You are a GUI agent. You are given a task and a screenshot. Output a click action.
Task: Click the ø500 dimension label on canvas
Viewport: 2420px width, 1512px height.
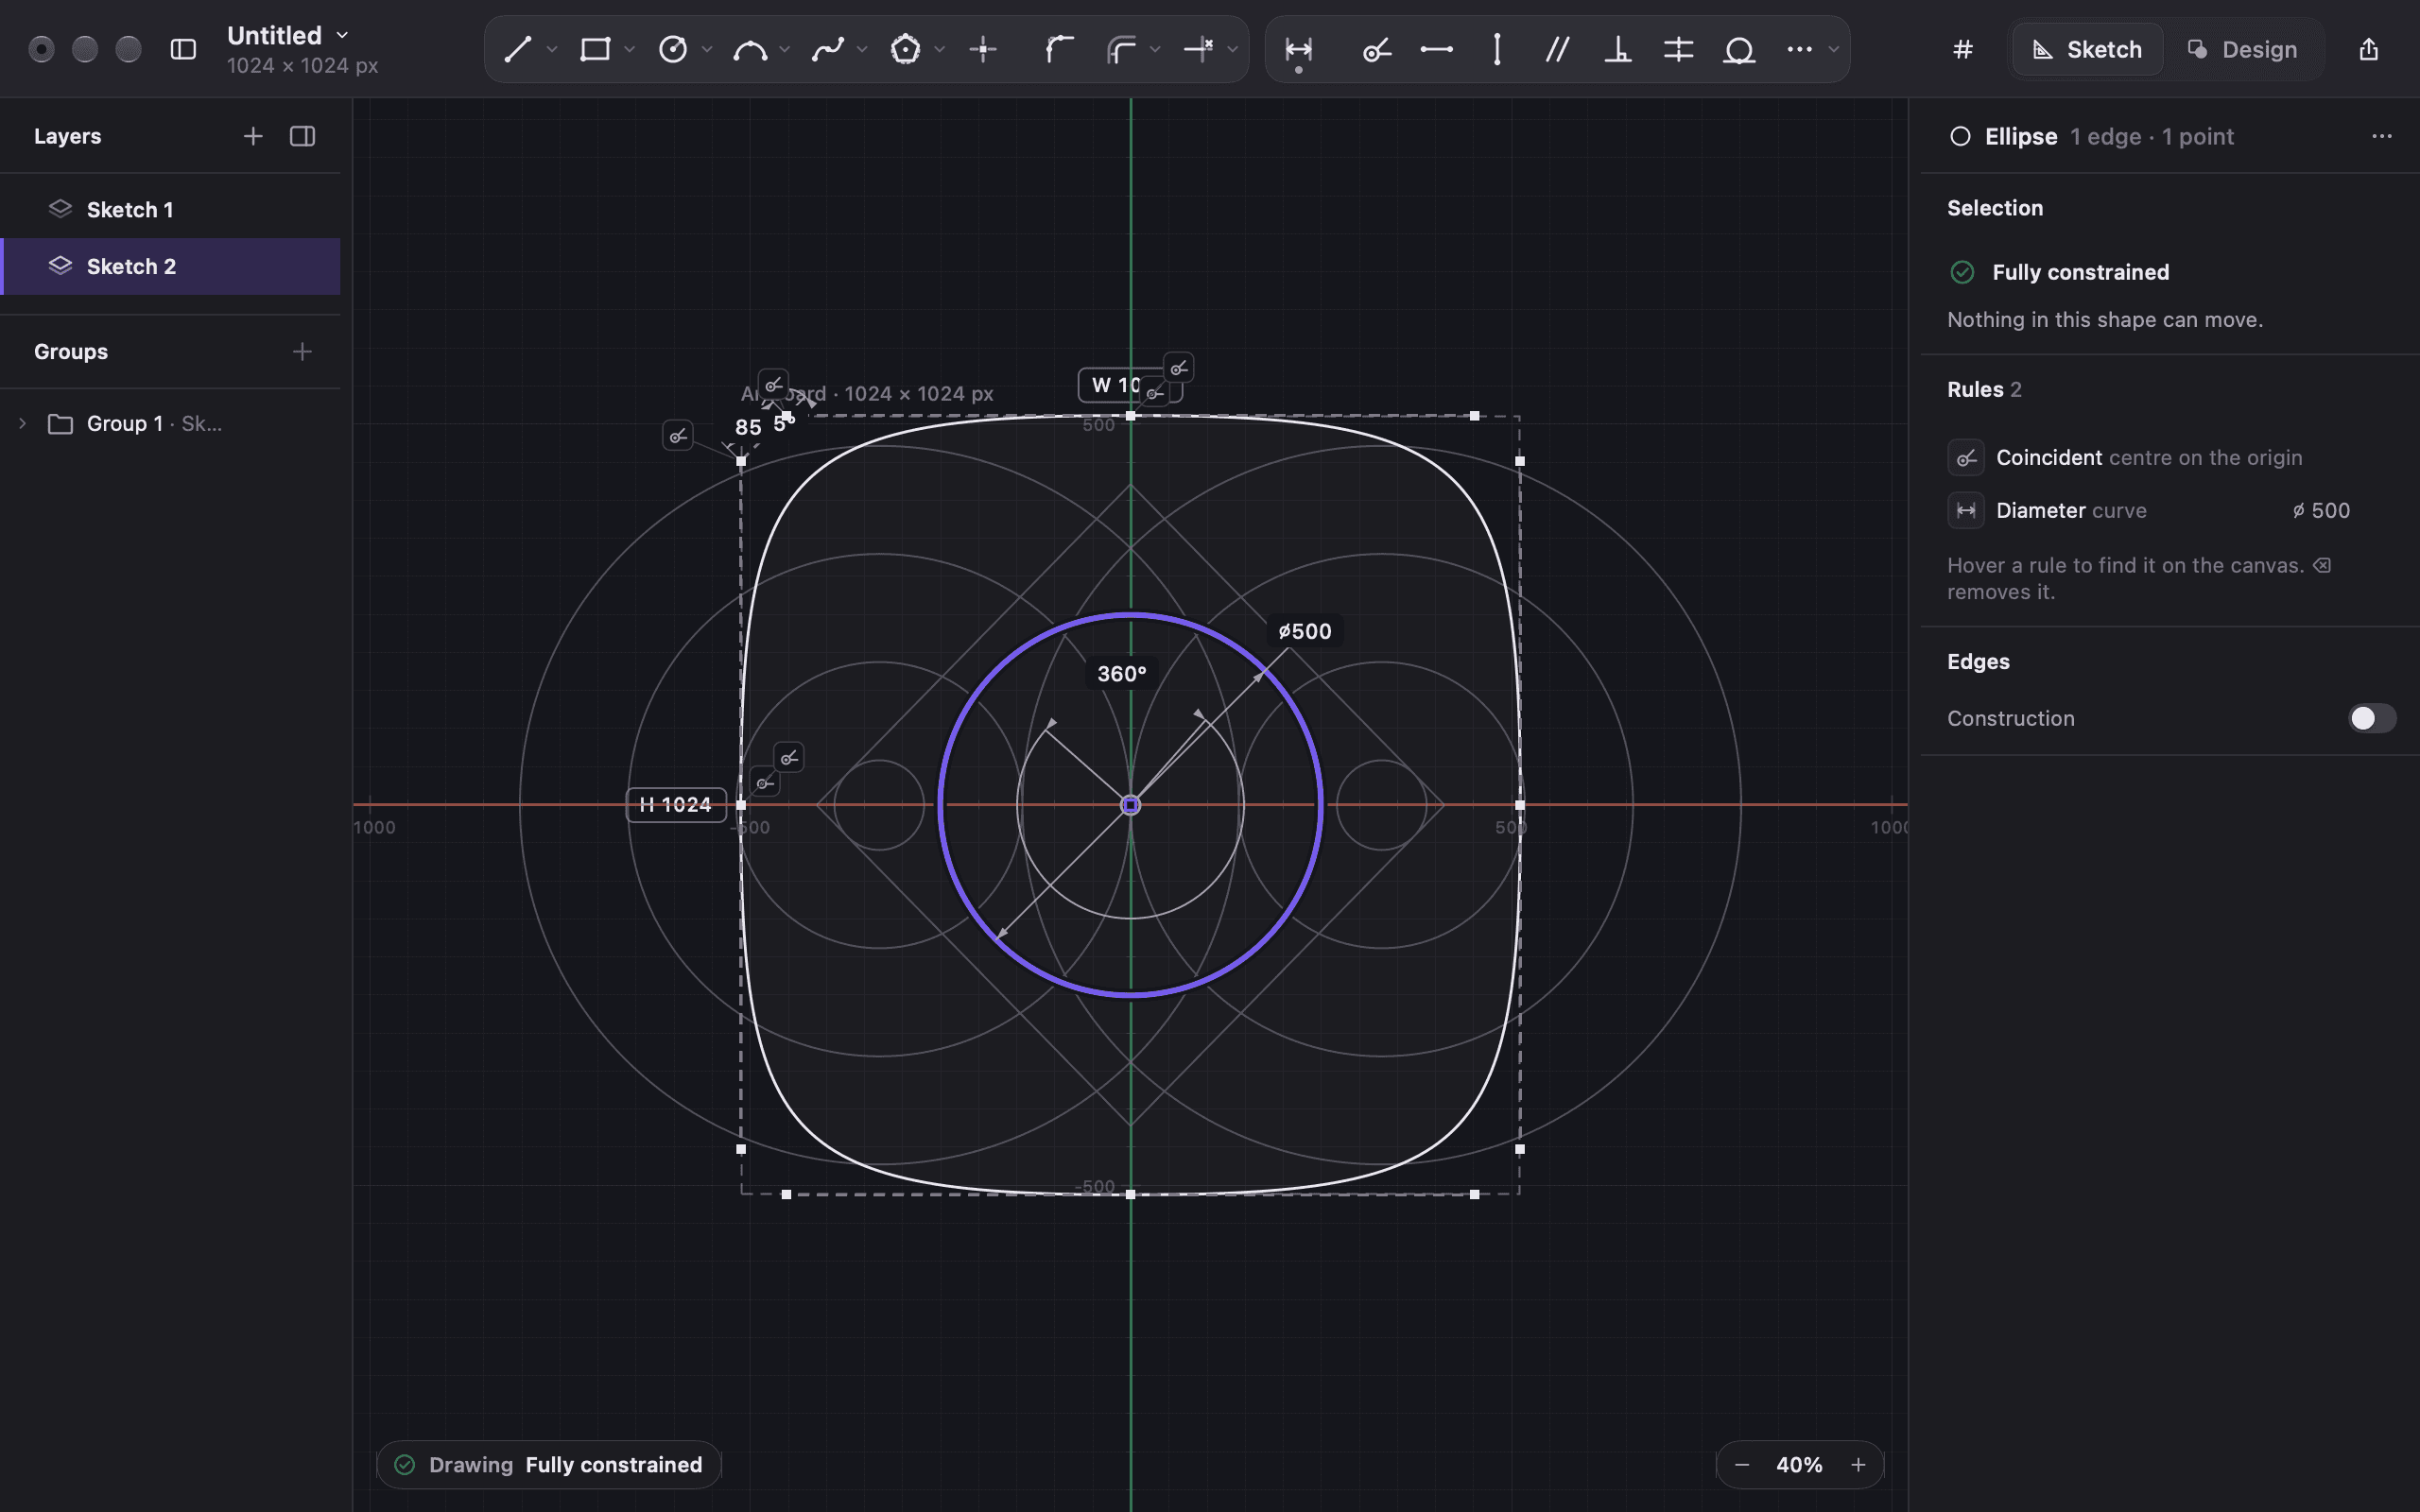(x=1305, y=631)
